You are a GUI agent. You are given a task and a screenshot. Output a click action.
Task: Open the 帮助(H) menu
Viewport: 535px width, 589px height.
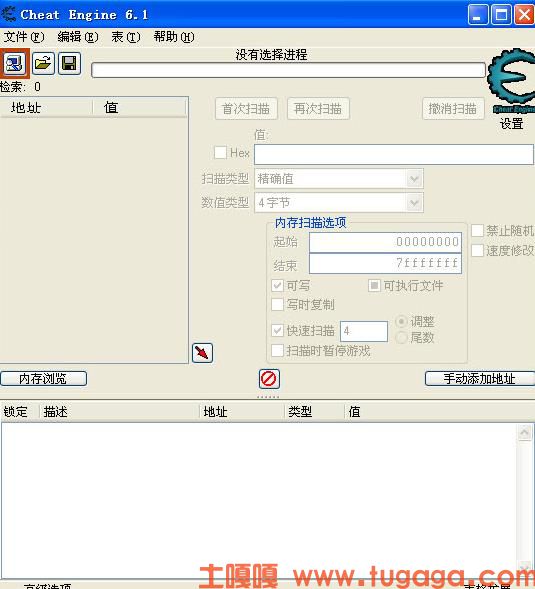pos(174,37)
